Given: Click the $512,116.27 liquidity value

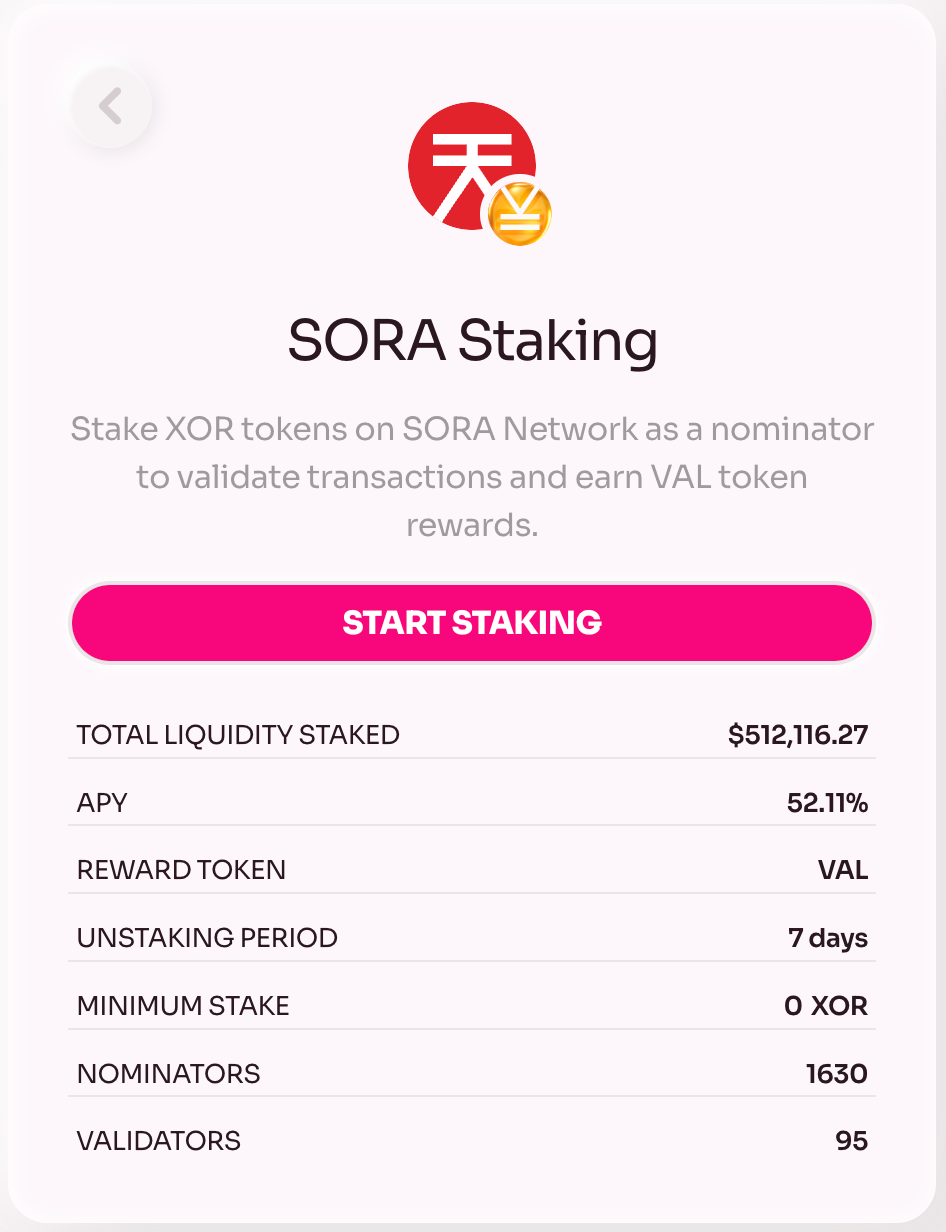Looking at the screenshot, I should click(x=798, y=736).
